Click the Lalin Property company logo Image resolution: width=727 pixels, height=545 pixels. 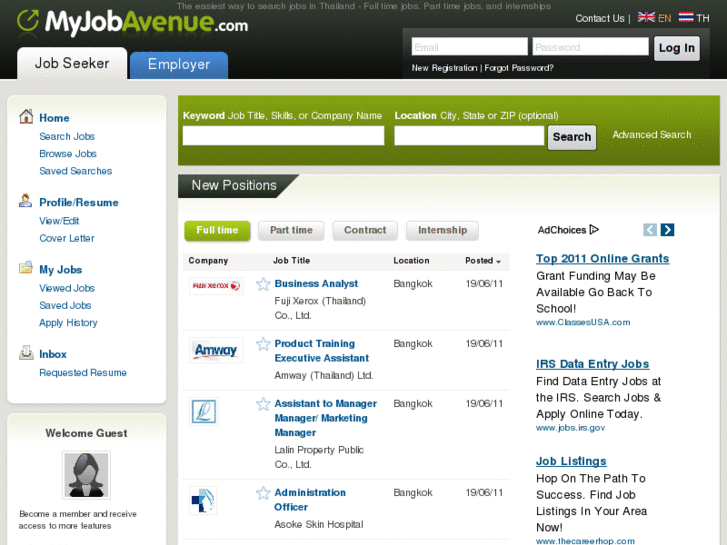204,411
